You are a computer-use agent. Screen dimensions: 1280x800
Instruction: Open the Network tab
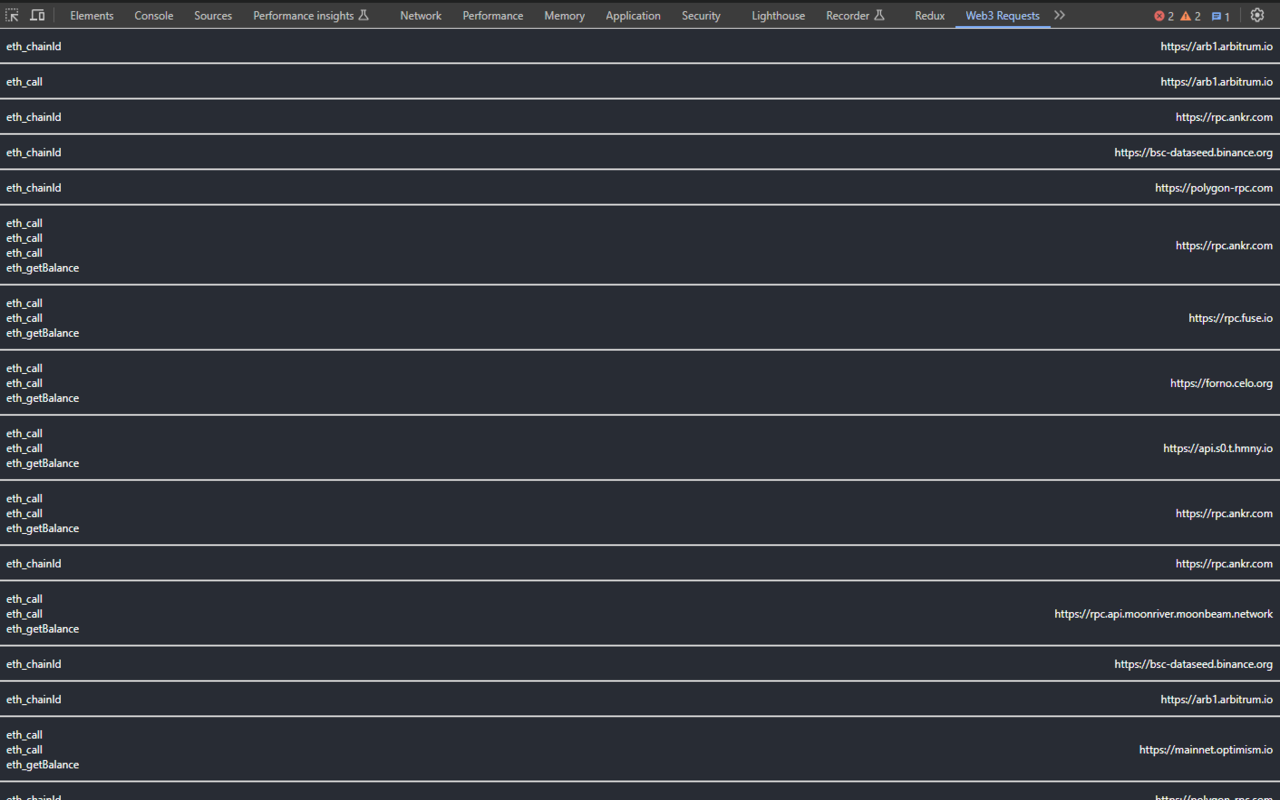420,15
